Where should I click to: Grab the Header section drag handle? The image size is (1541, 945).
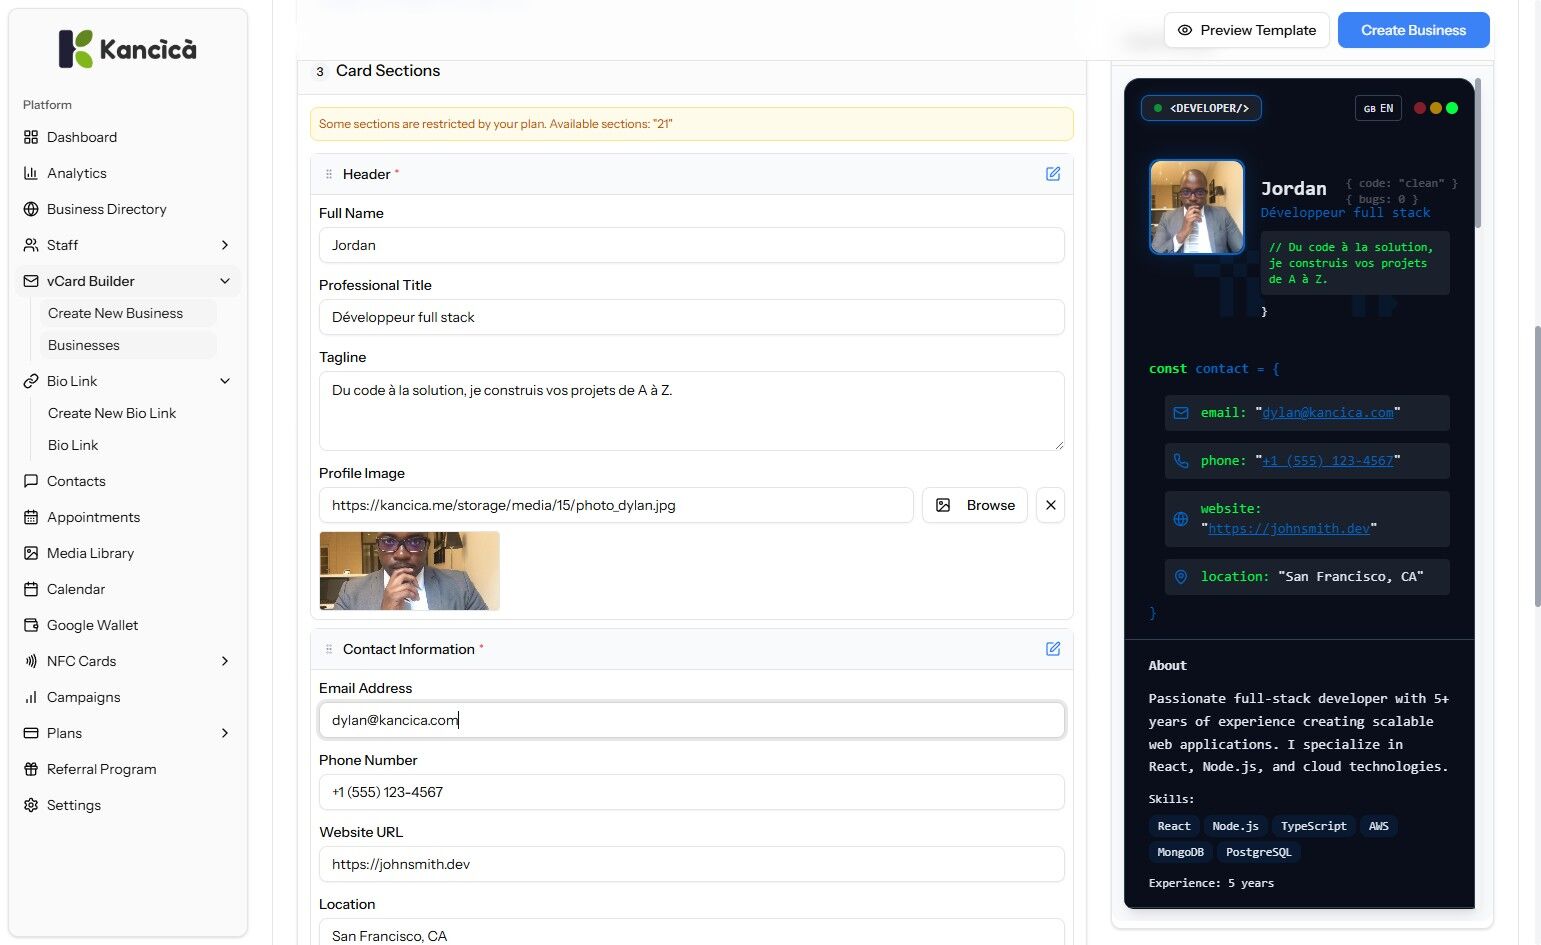pyautogui.click(x=329, y=174)
